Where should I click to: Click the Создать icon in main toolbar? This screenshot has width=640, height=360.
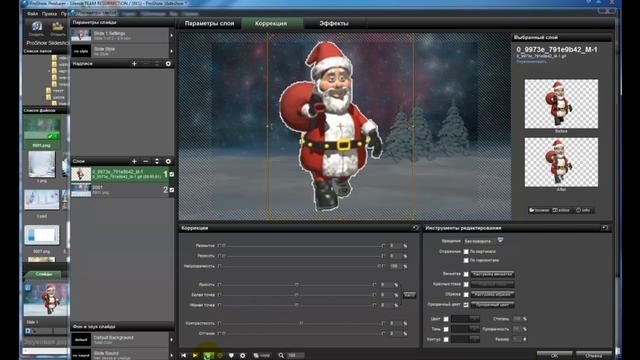[36, 29]
